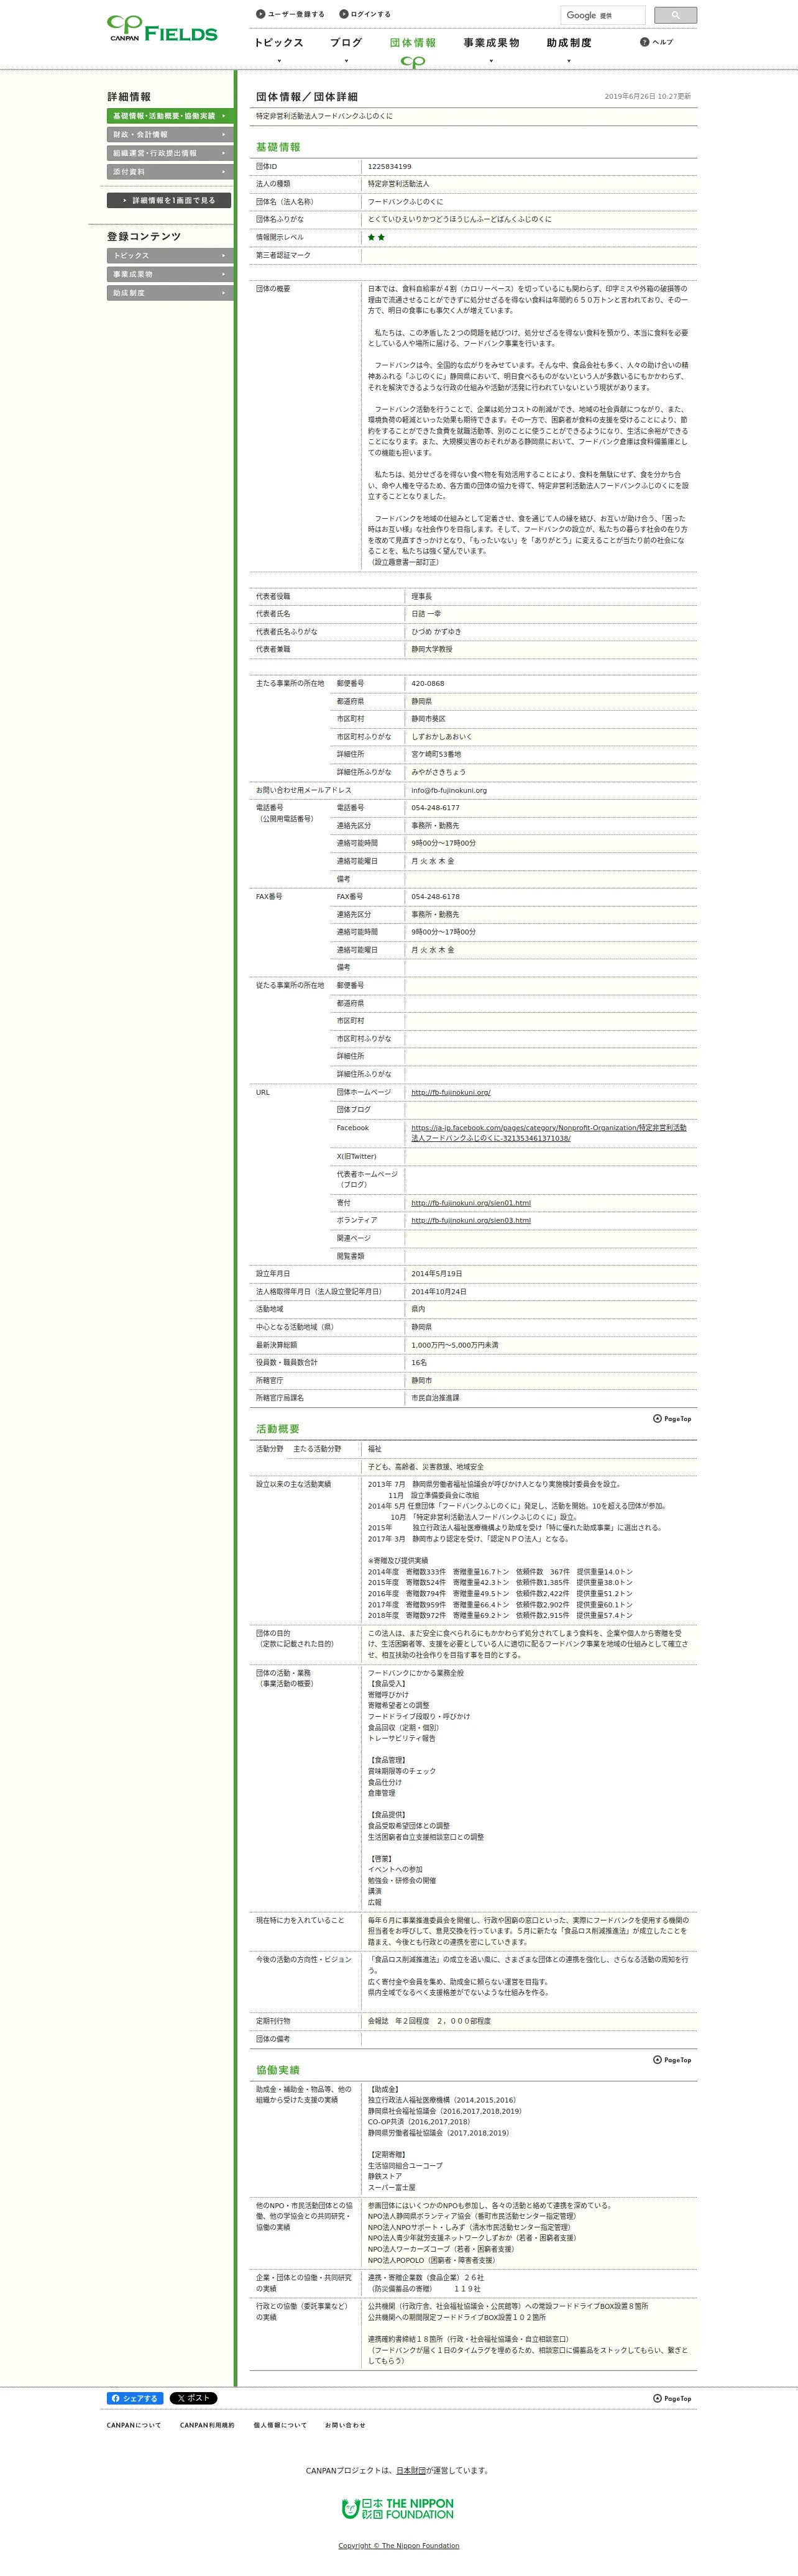This screenshot has width=798, height=2576.
Task: Click the ヘルプ link text
Action: point(663,42)
